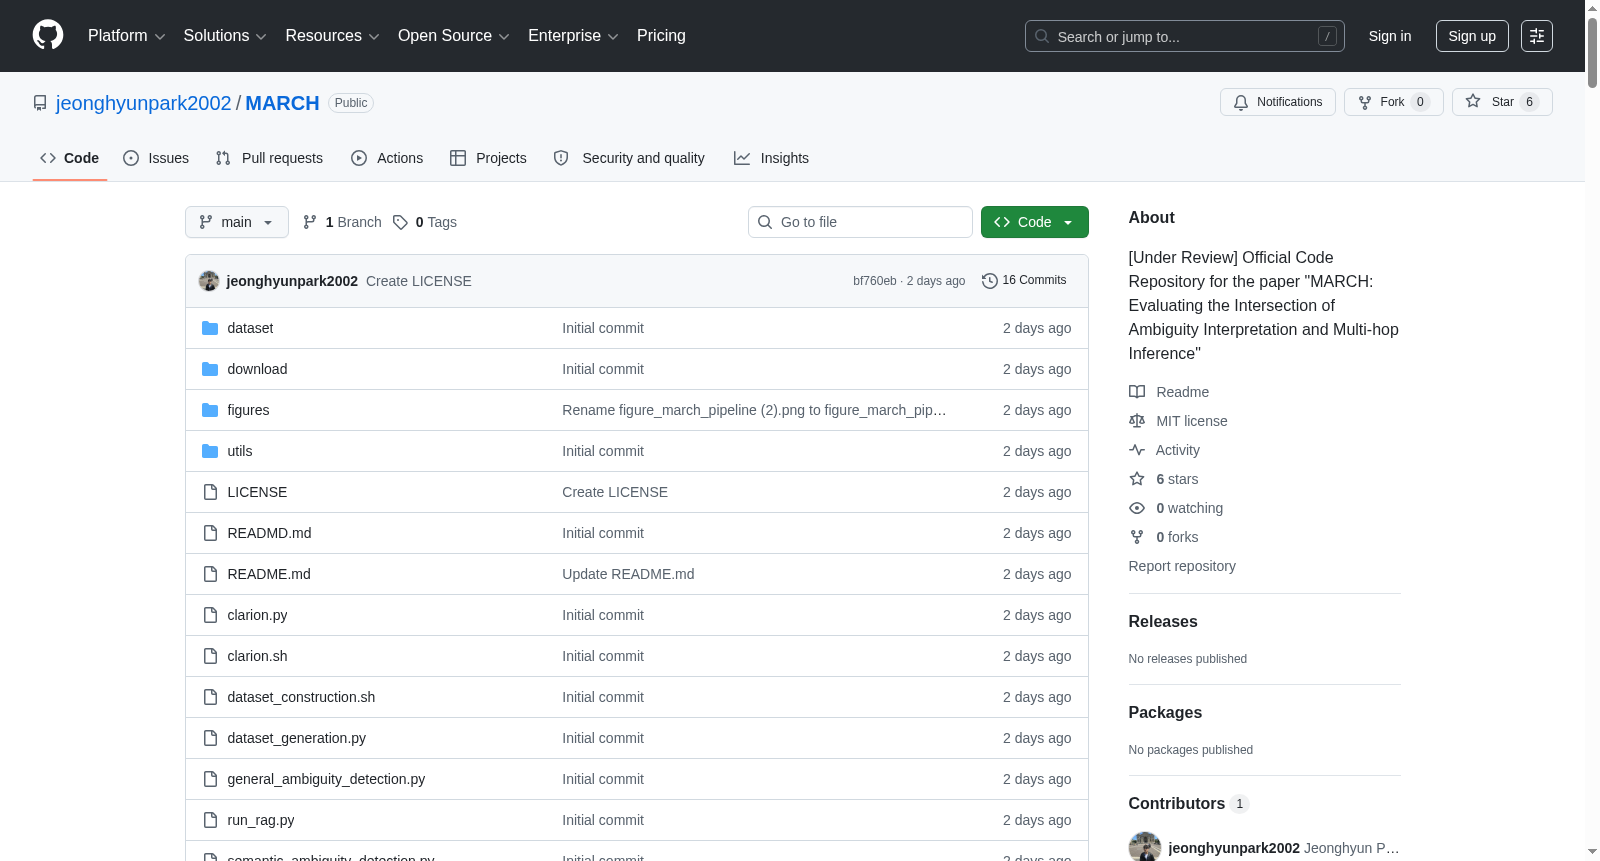Open the Rename figure_march_pipeline commit message

pyautogui.click(x=754, y=410)
